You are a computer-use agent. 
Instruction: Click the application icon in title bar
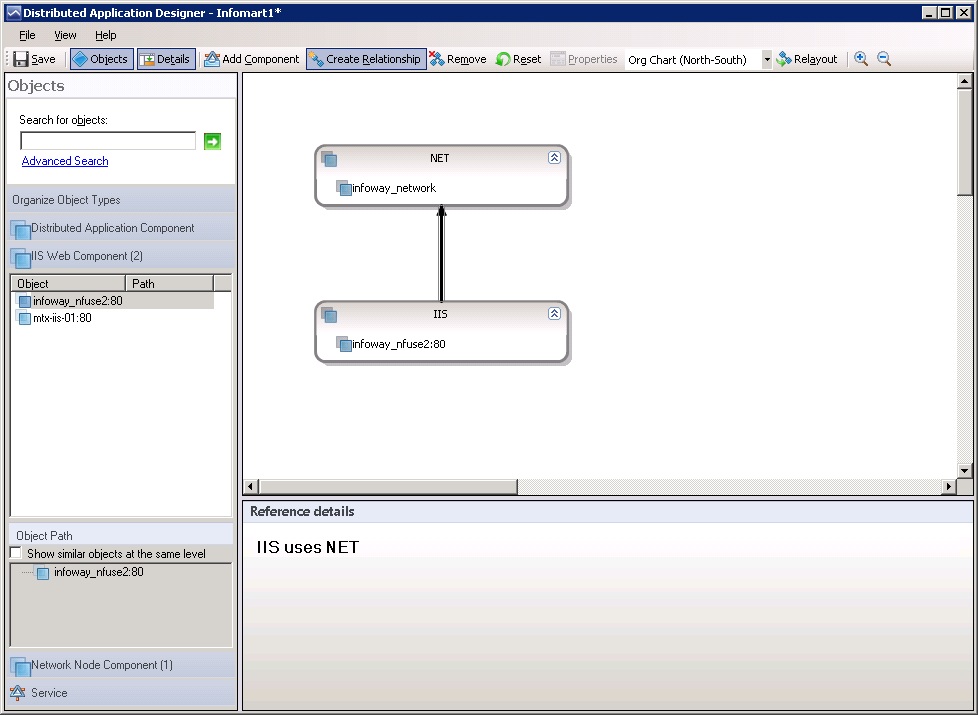click(13, 12)
